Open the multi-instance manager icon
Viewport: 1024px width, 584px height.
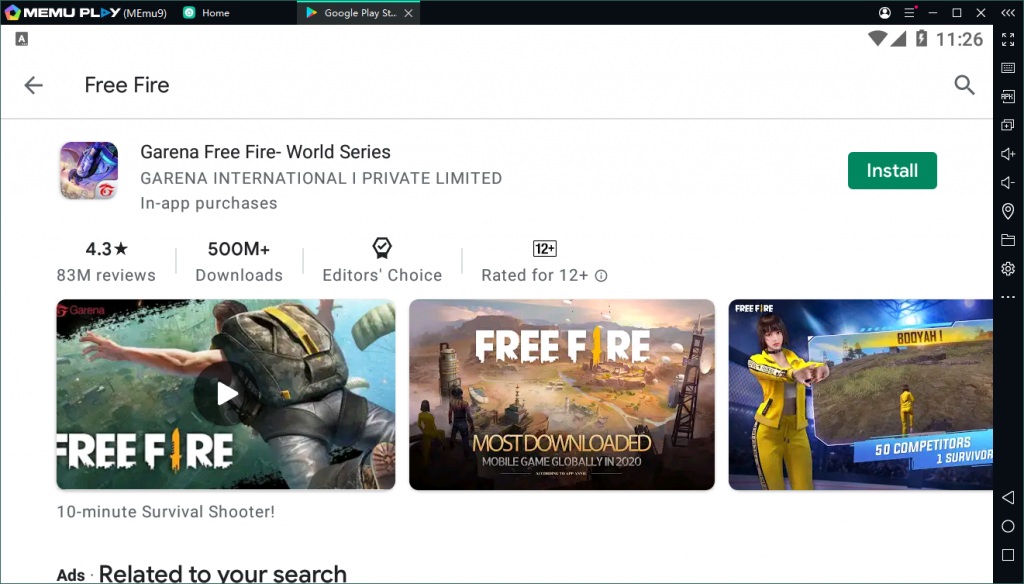point(1008,125)
